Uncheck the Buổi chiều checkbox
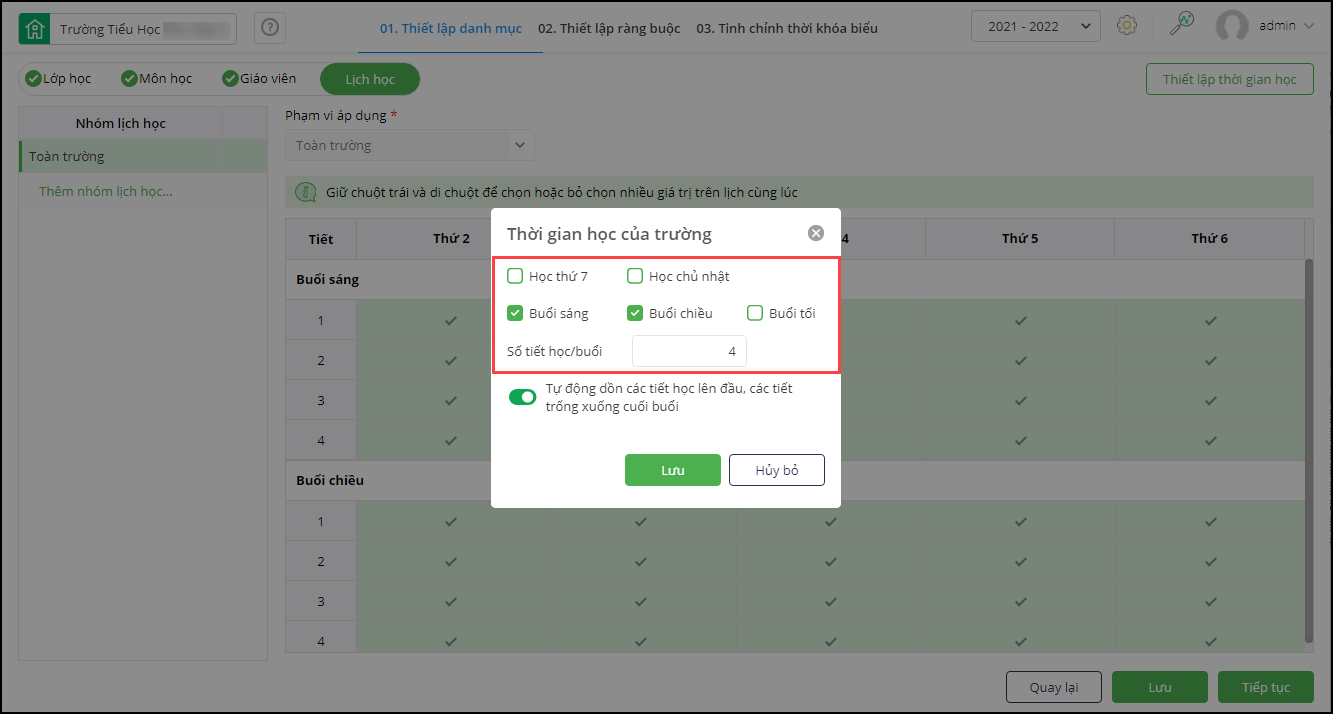Image resolution: width=1333 pixels, height=714 pixels. click(635, 313)
